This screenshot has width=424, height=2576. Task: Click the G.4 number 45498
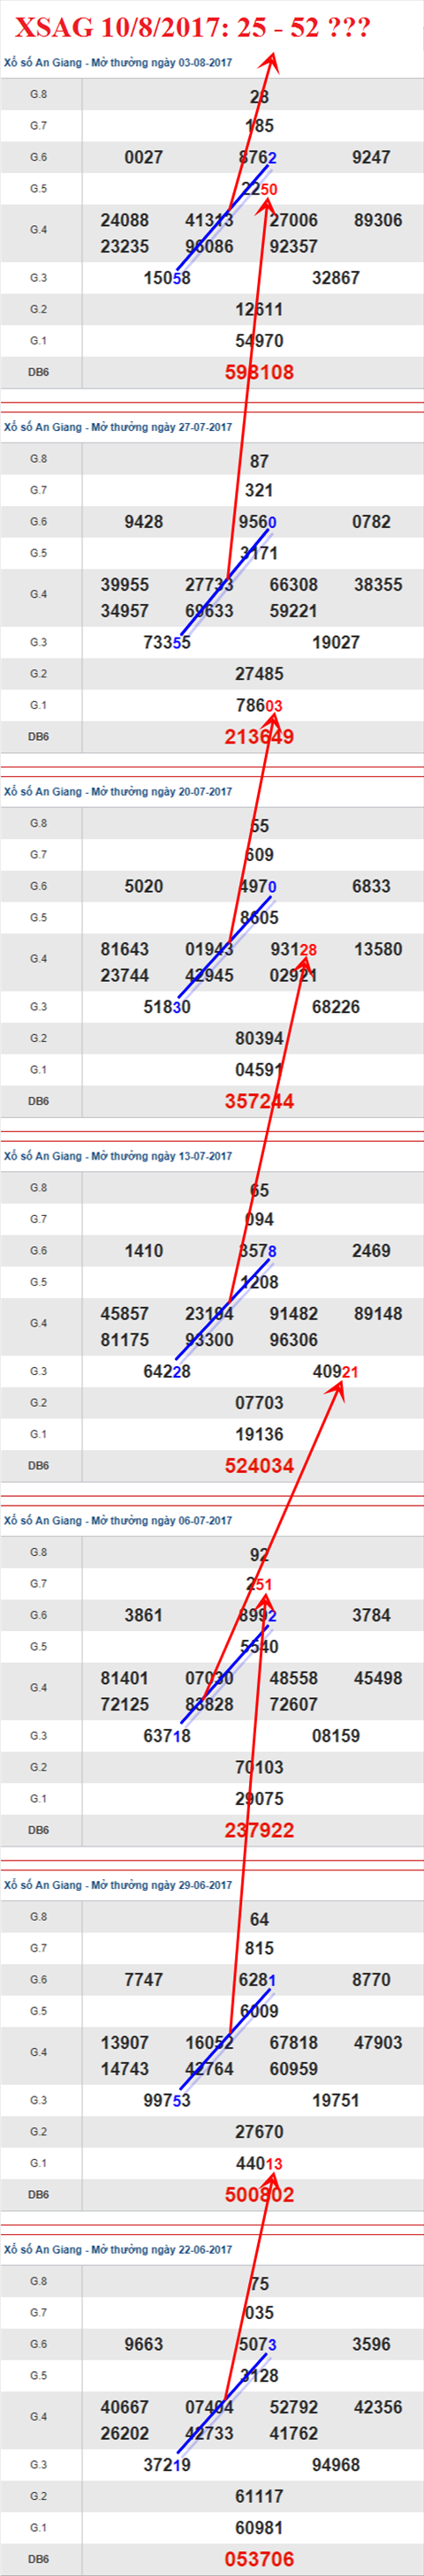point(378,1678)
